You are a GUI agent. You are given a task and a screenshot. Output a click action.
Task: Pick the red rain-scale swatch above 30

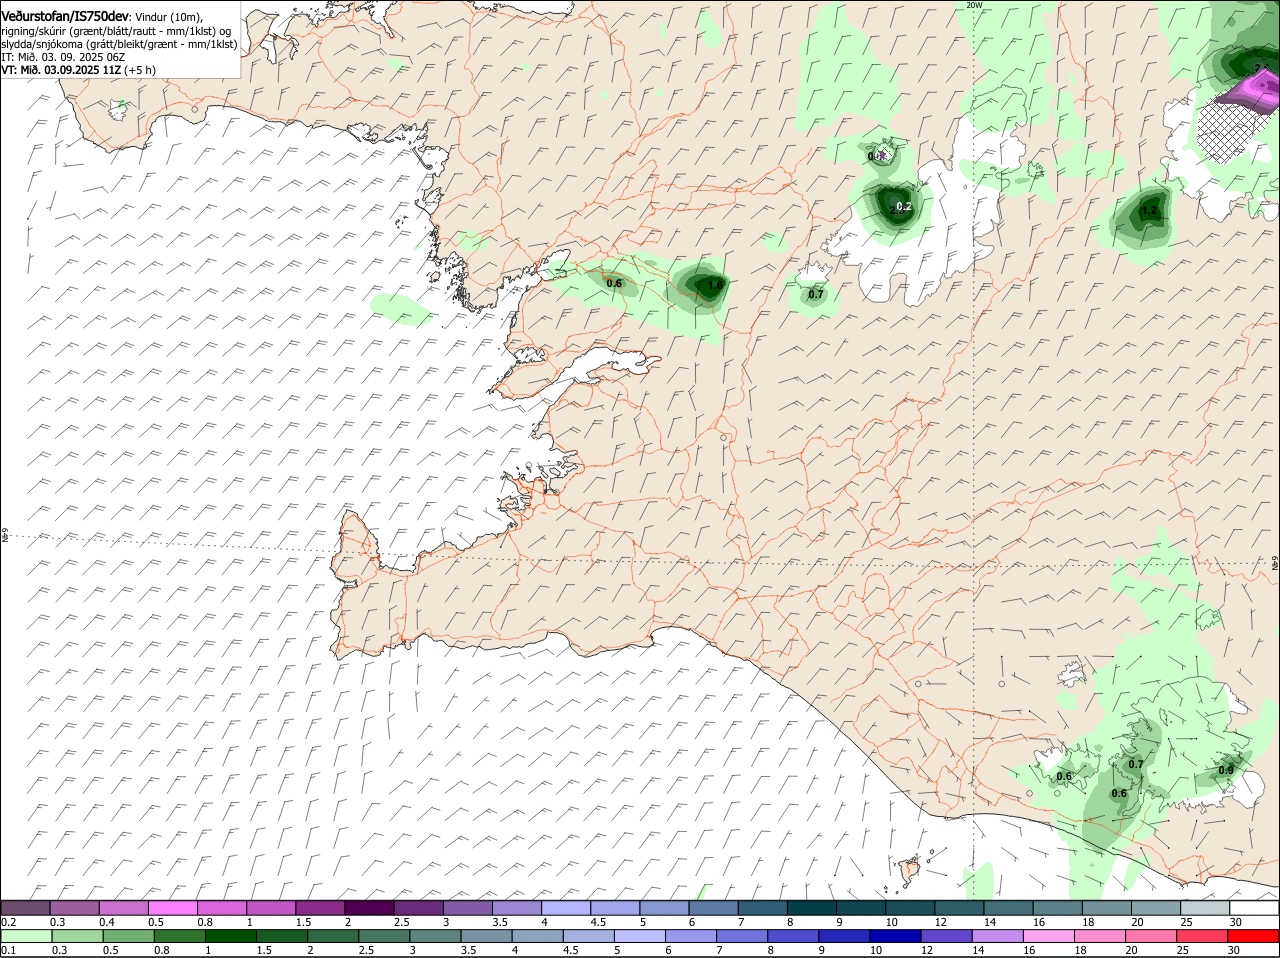tap(1254, 936)
